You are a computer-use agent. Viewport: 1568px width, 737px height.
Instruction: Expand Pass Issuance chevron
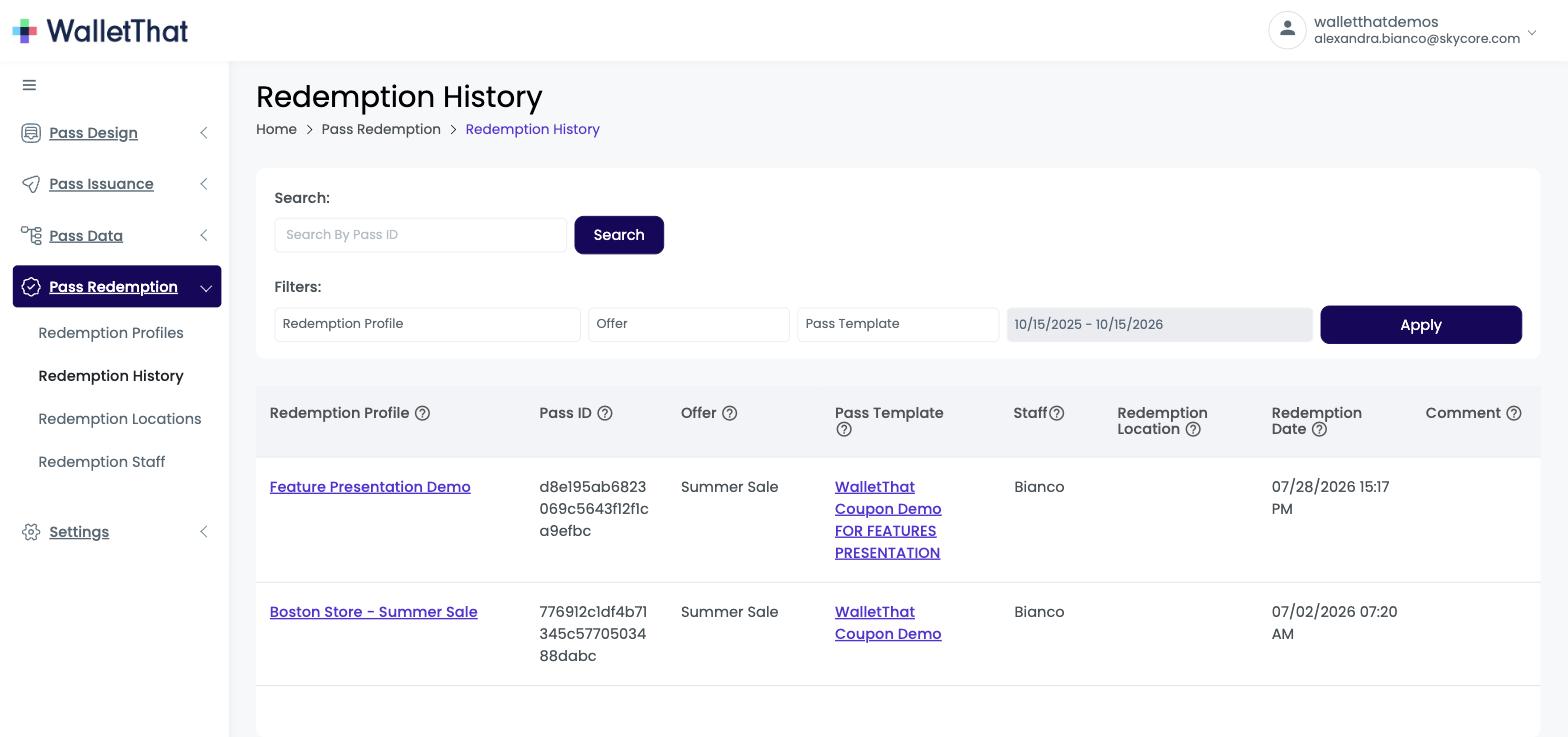click(204, 184)
